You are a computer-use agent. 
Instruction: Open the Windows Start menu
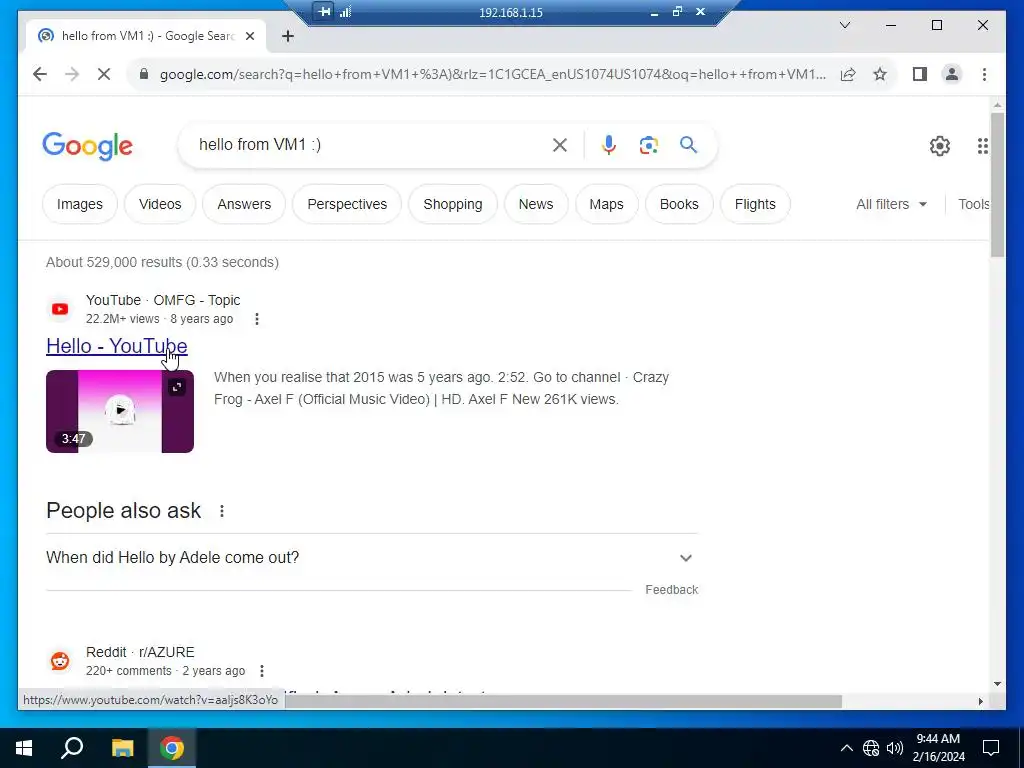coord(24,748)
